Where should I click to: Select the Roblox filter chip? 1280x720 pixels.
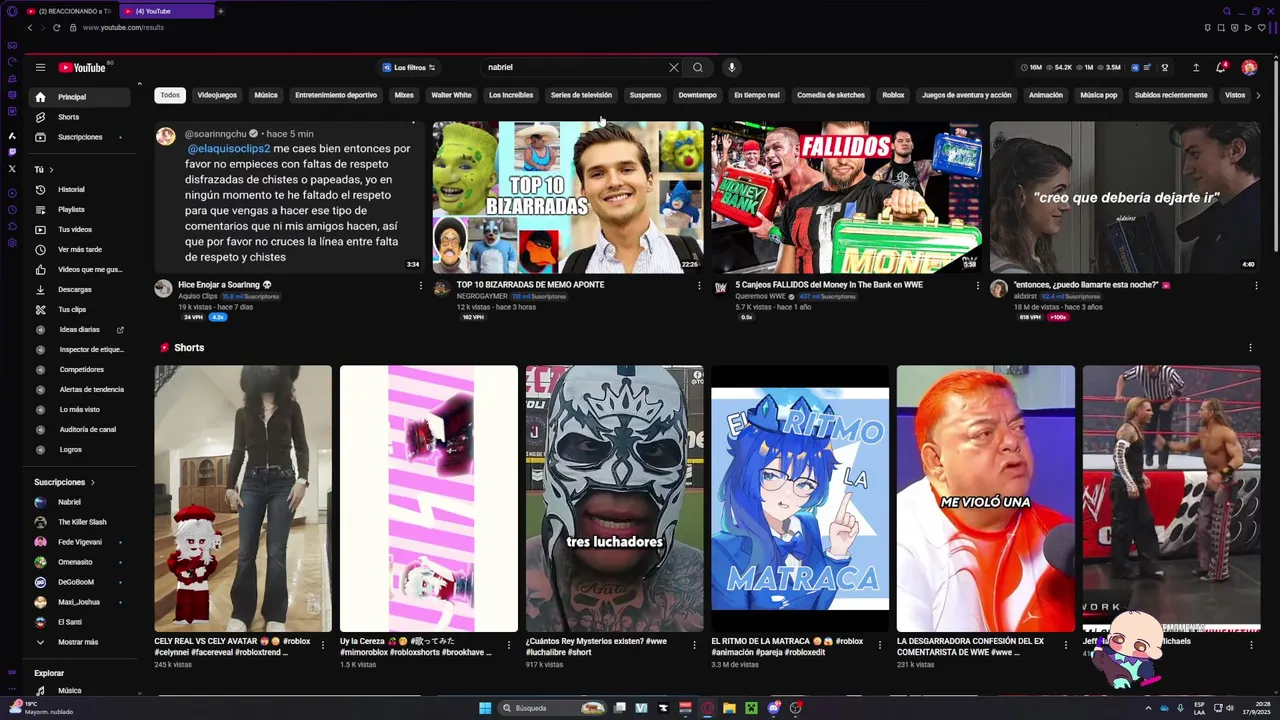tap(893, 95)
